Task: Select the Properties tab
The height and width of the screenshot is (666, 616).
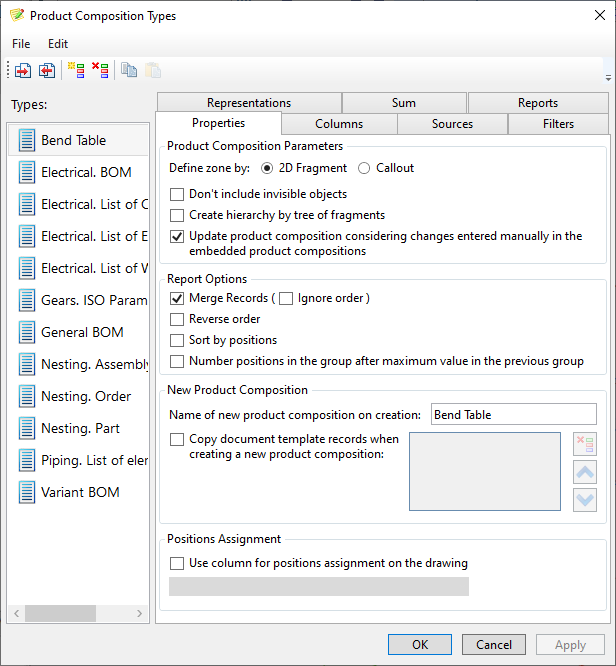Action: tap(218, 123)
